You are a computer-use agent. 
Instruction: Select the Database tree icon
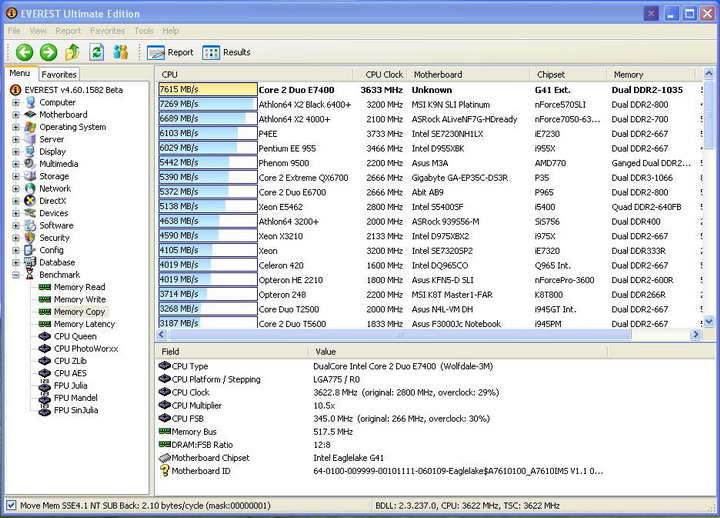(x=30, y=262)
